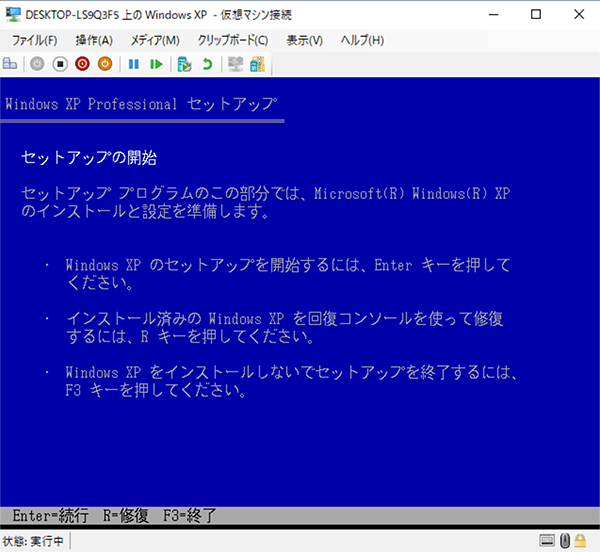Image resolution: width=600 pixels, height=552 pixels.
Task: Open the ファイル(F) menu
Action: coord(34,40)
